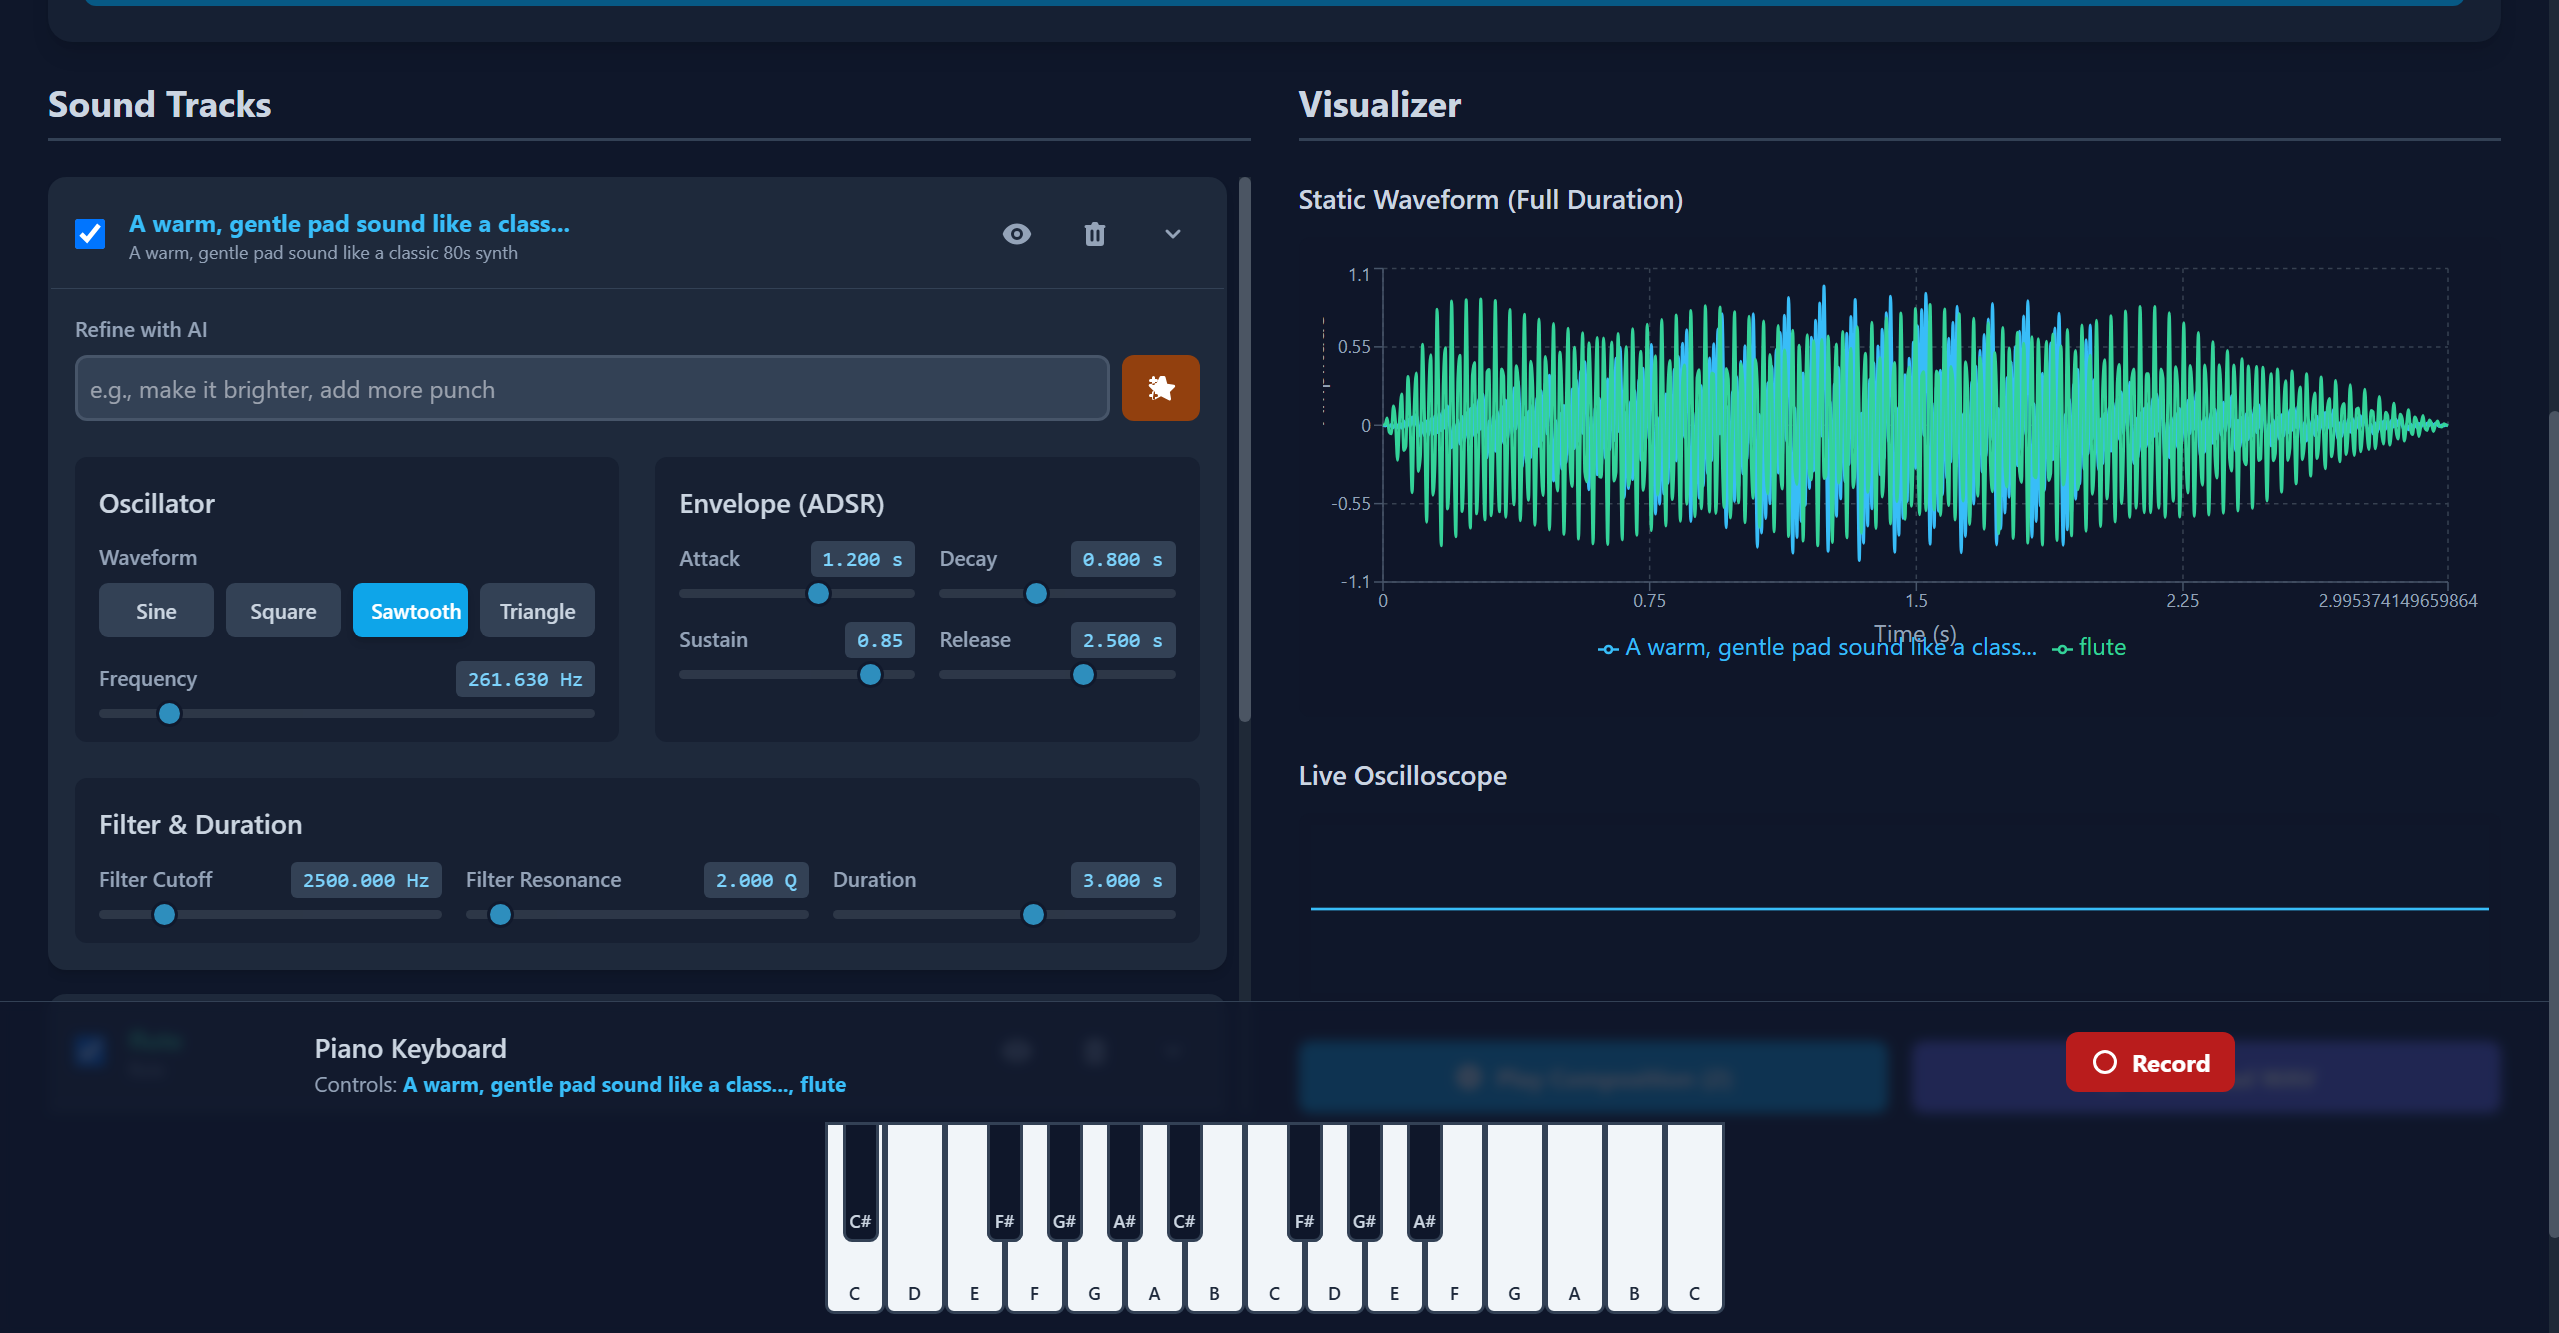The image size is (2559, 1333).
Task: Choose the Triangle waveform option
Action: (537, 611)
